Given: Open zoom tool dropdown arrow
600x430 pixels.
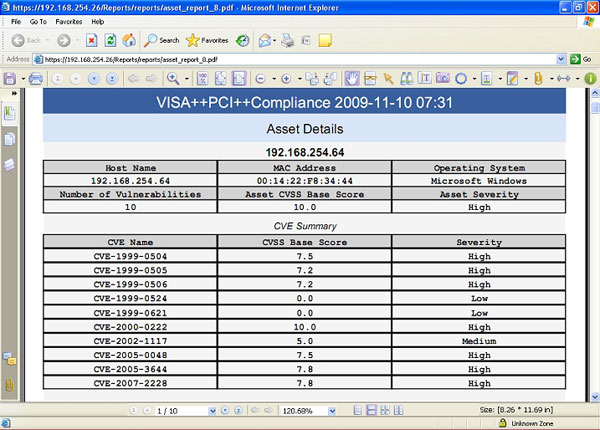Looking at the screenshot, I should tap(187, 79).
